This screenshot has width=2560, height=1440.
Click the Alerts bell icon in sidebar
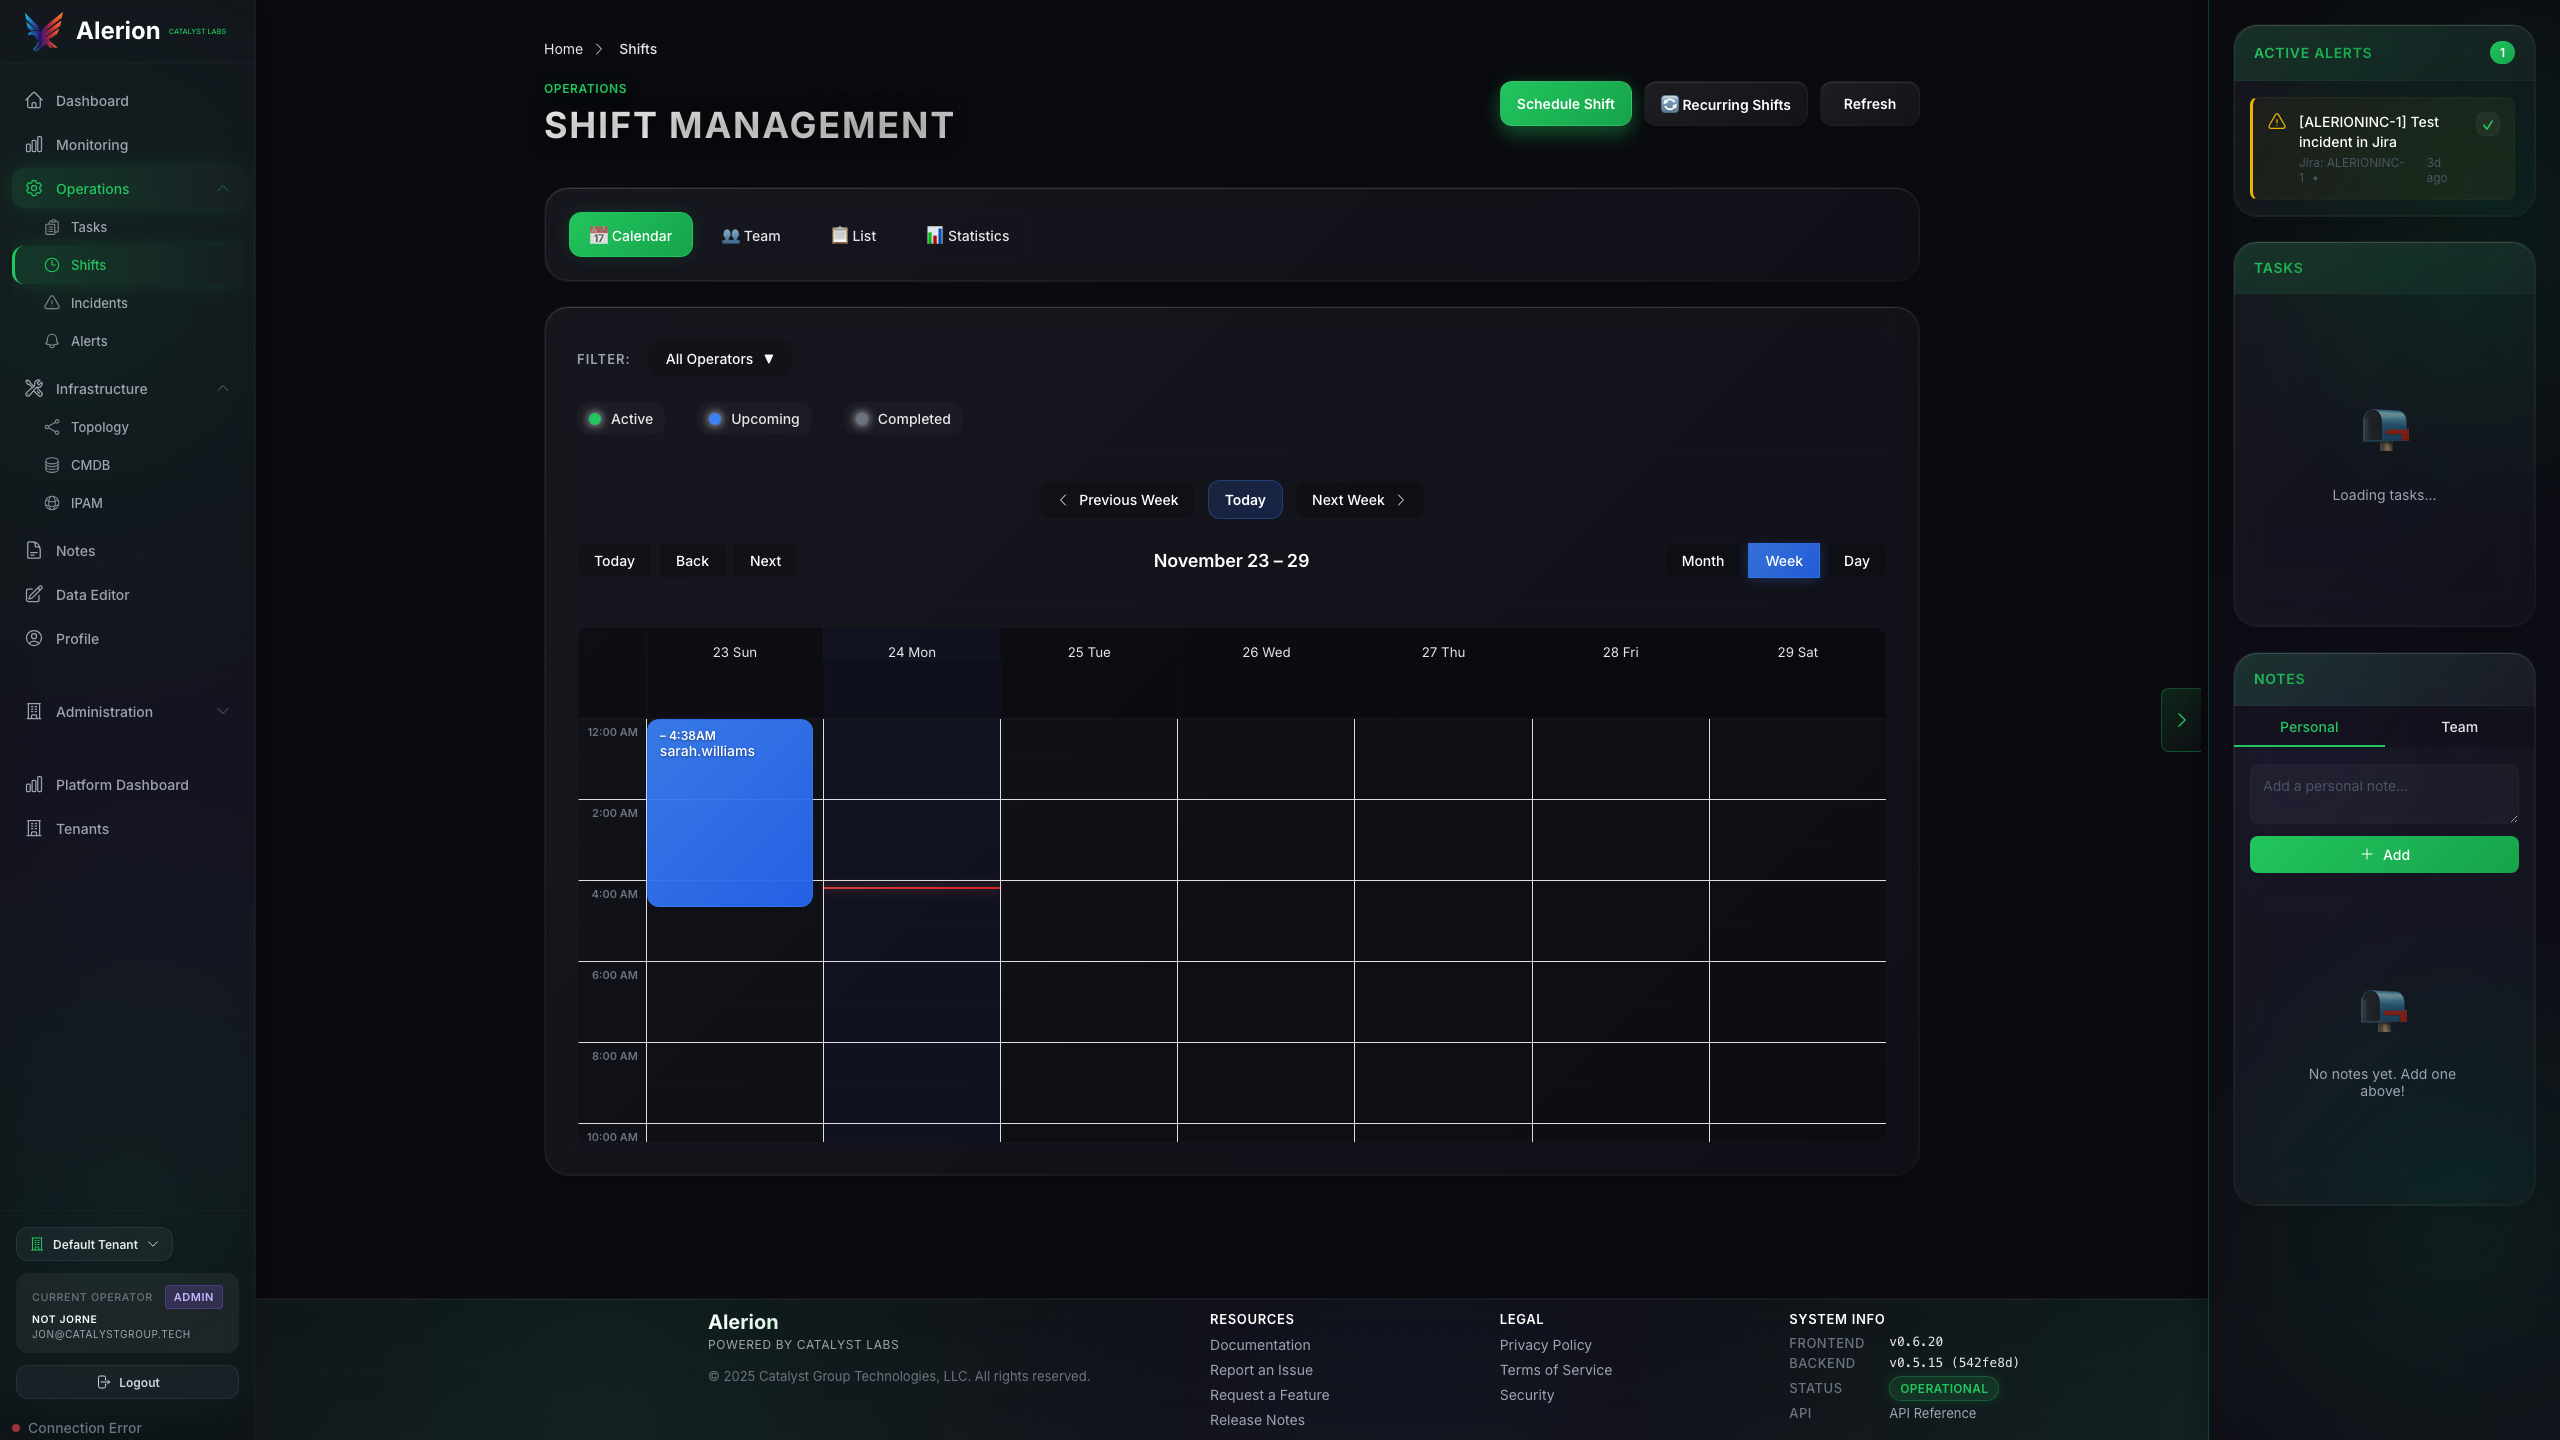click(x=52, y=341)
